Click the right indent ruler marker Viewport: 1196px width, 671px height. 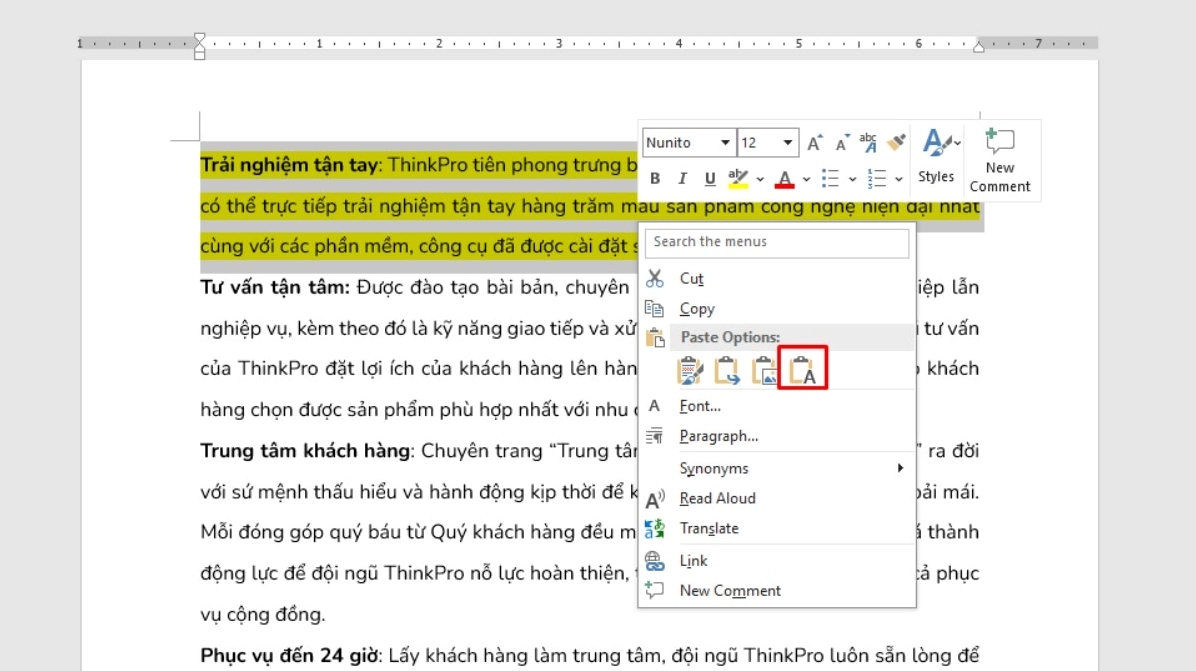tap(979, 47)
